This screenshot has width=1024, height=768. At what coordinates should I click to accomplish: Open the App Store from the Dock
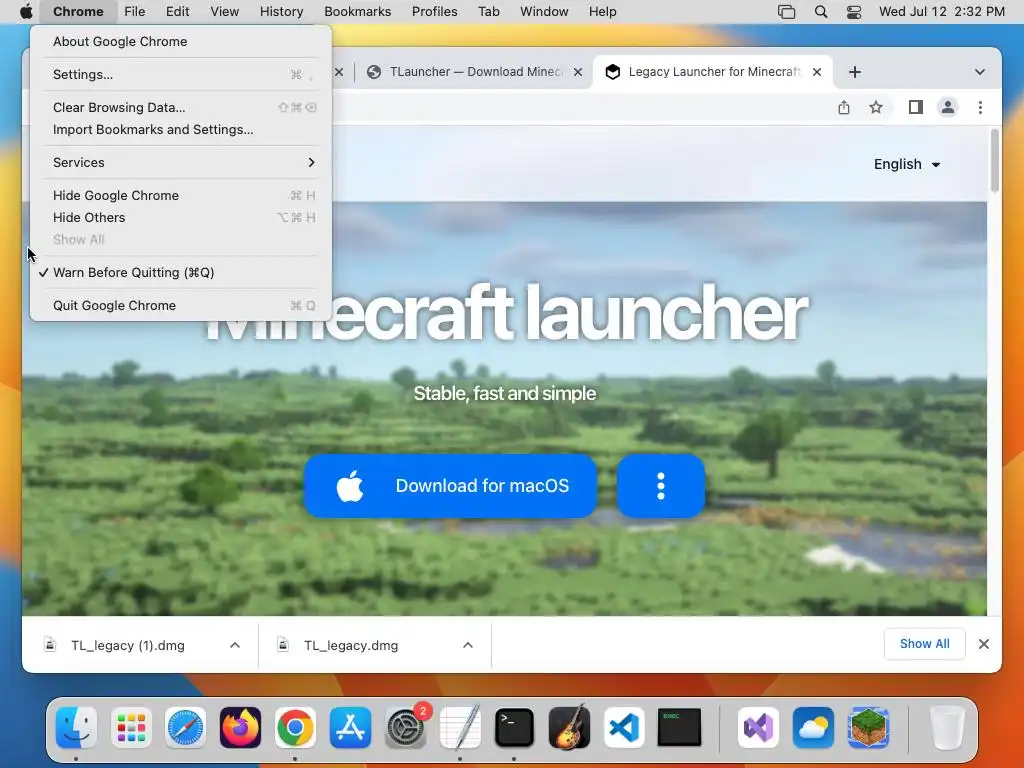click(x=350, y=727)
